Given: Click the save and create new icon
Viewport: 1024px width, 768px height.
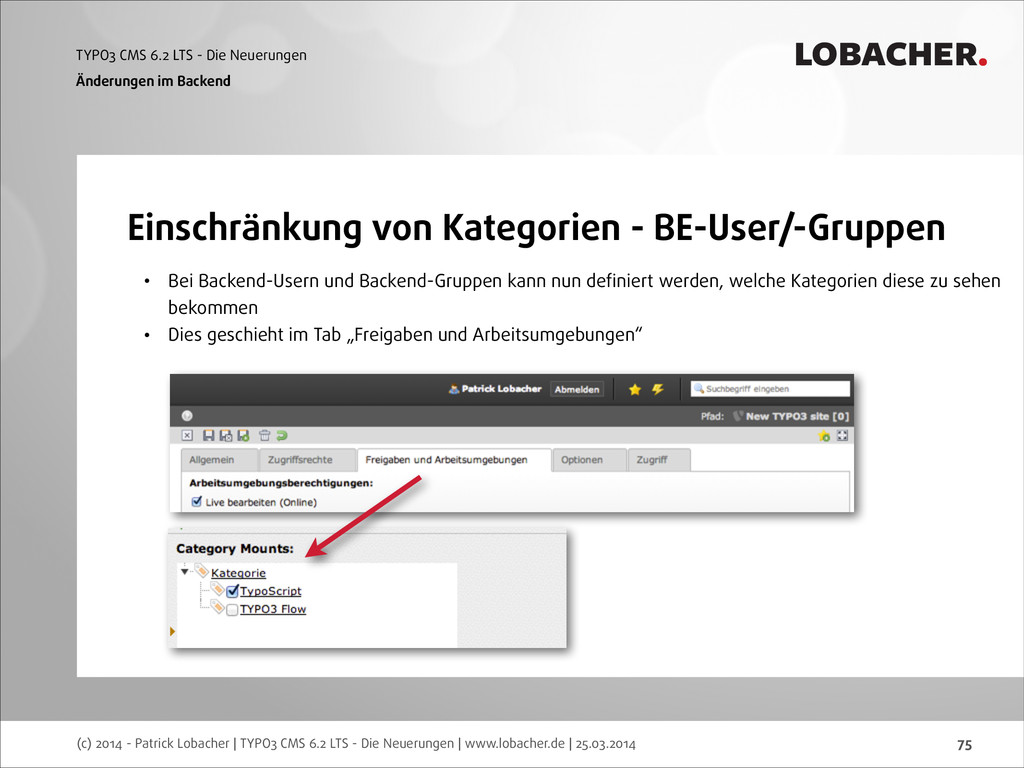Looking at the screenshot, I should [x=244, y=436].
